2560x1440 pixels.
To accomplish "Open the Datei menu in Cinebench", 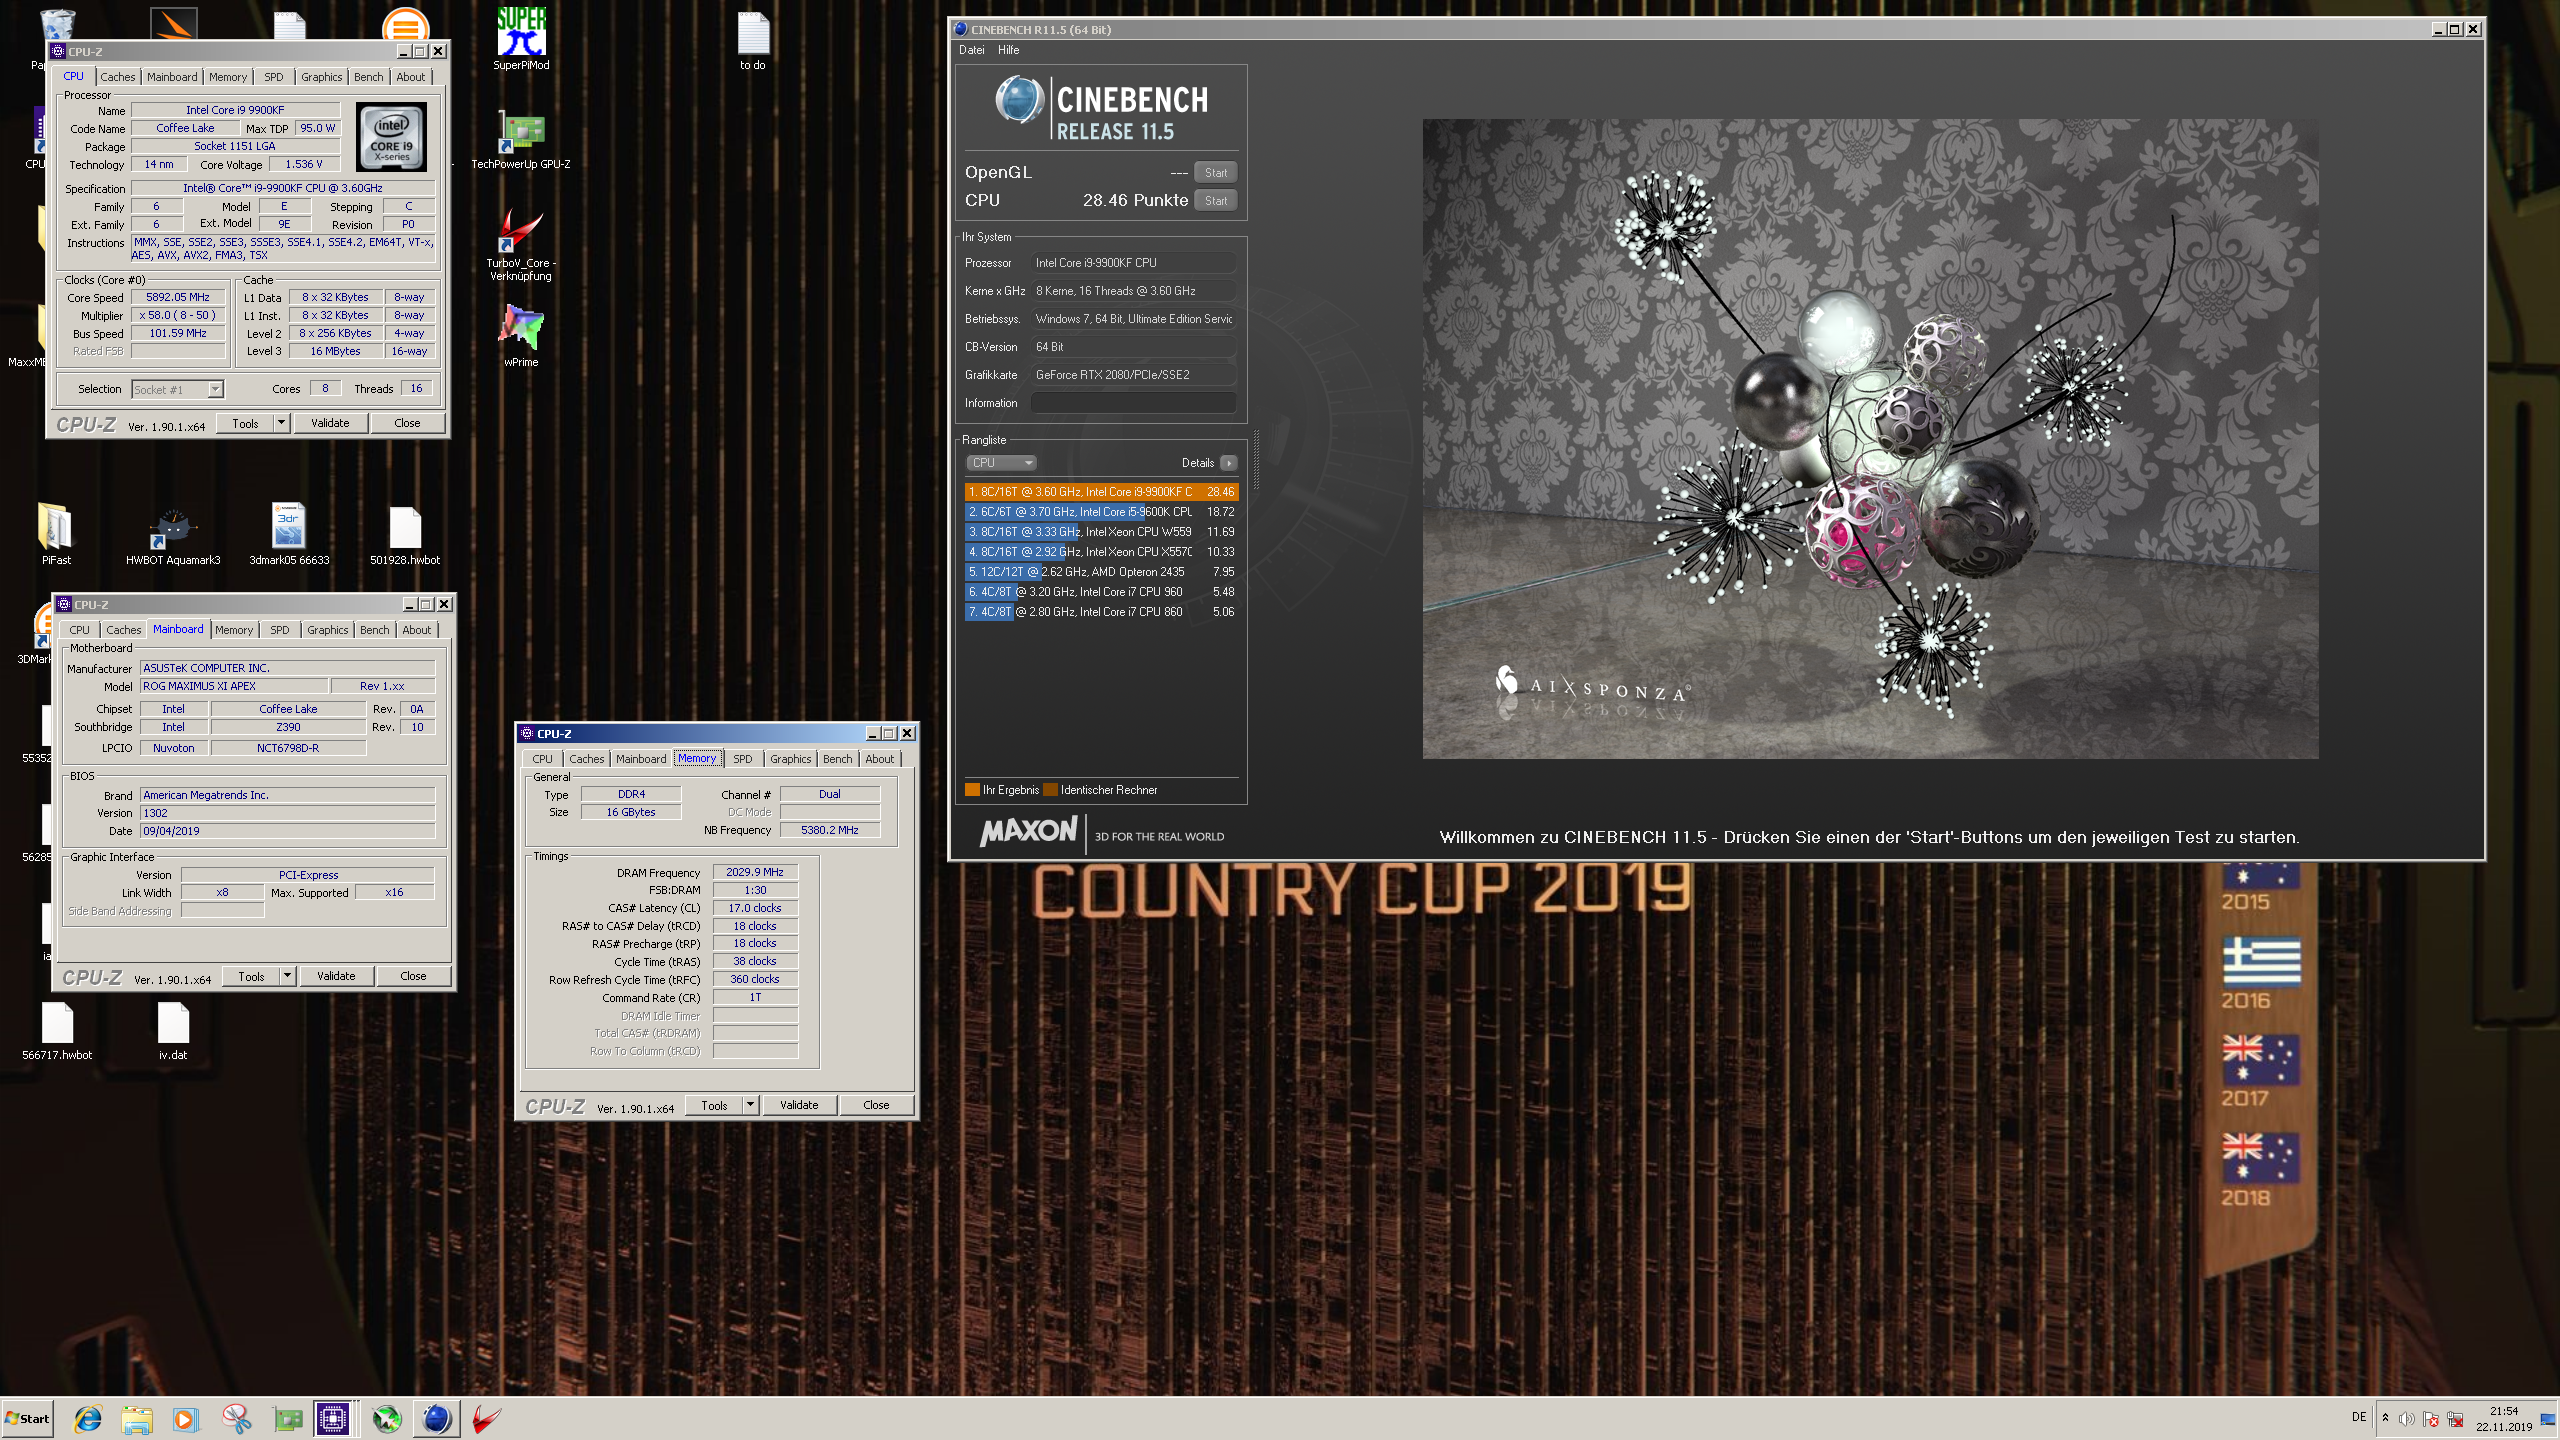I will click(x=972, y=50).
